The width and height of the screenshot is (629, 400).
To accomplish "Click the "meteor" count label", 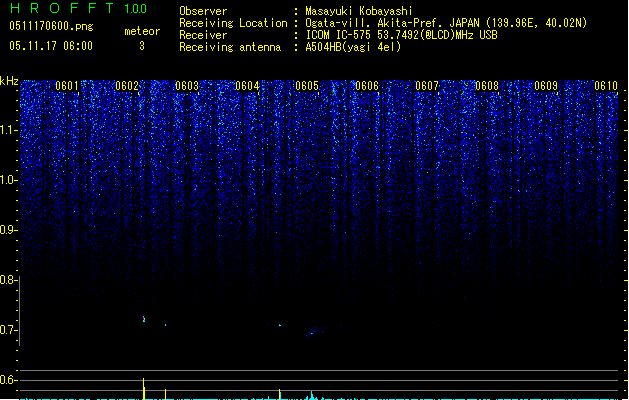I will (142, 31).
